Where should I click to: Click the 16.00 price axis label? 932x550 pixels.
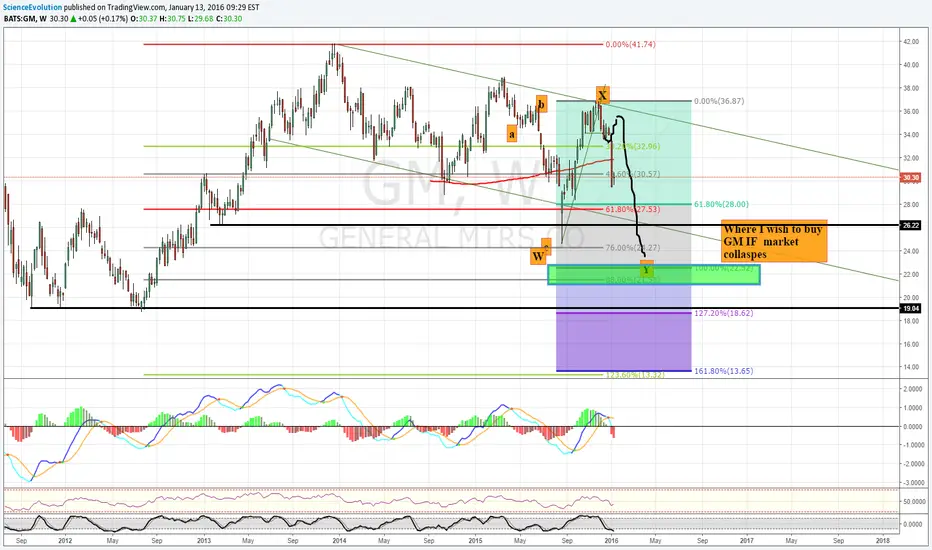pos(911,344)
